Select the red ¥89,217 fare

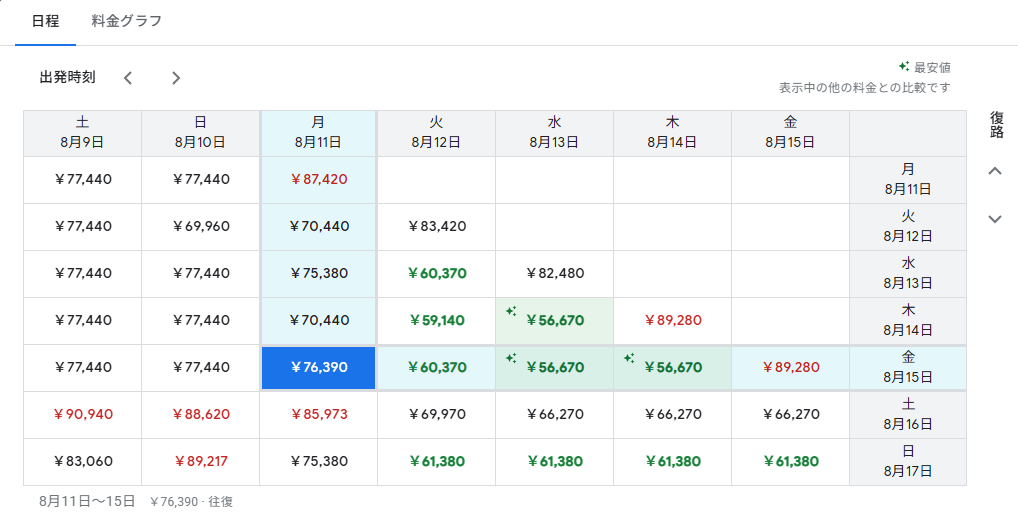pyautogui.click(x=201, y=461)
